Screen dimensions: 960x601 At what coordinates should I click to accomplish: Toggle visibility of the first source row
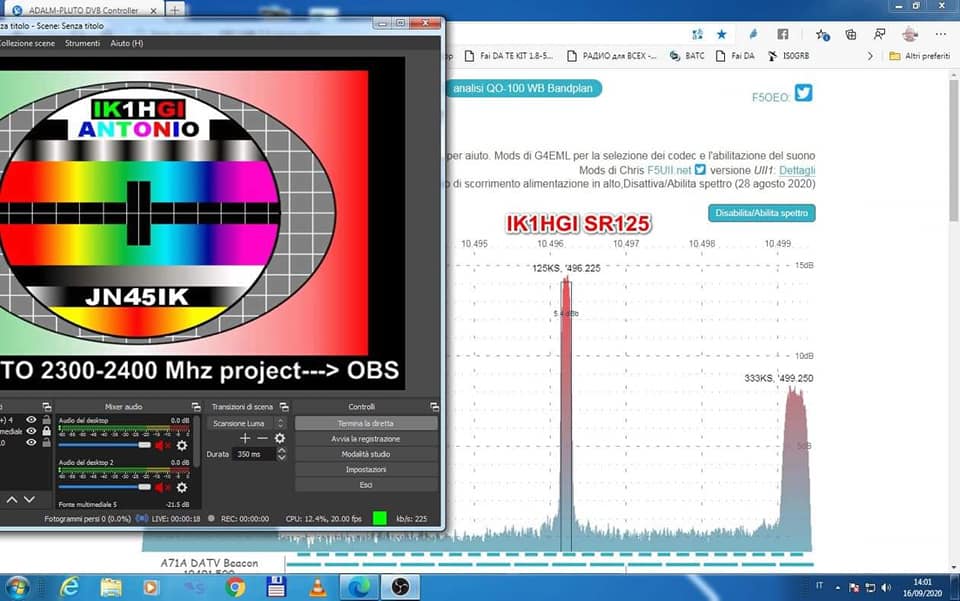(x=31, y=420)
